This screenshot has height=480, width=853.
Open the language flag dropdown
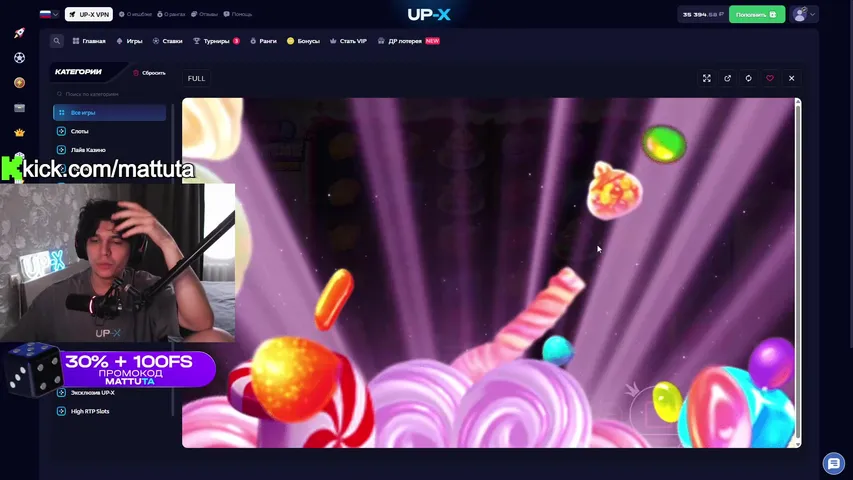coord(49,14)
